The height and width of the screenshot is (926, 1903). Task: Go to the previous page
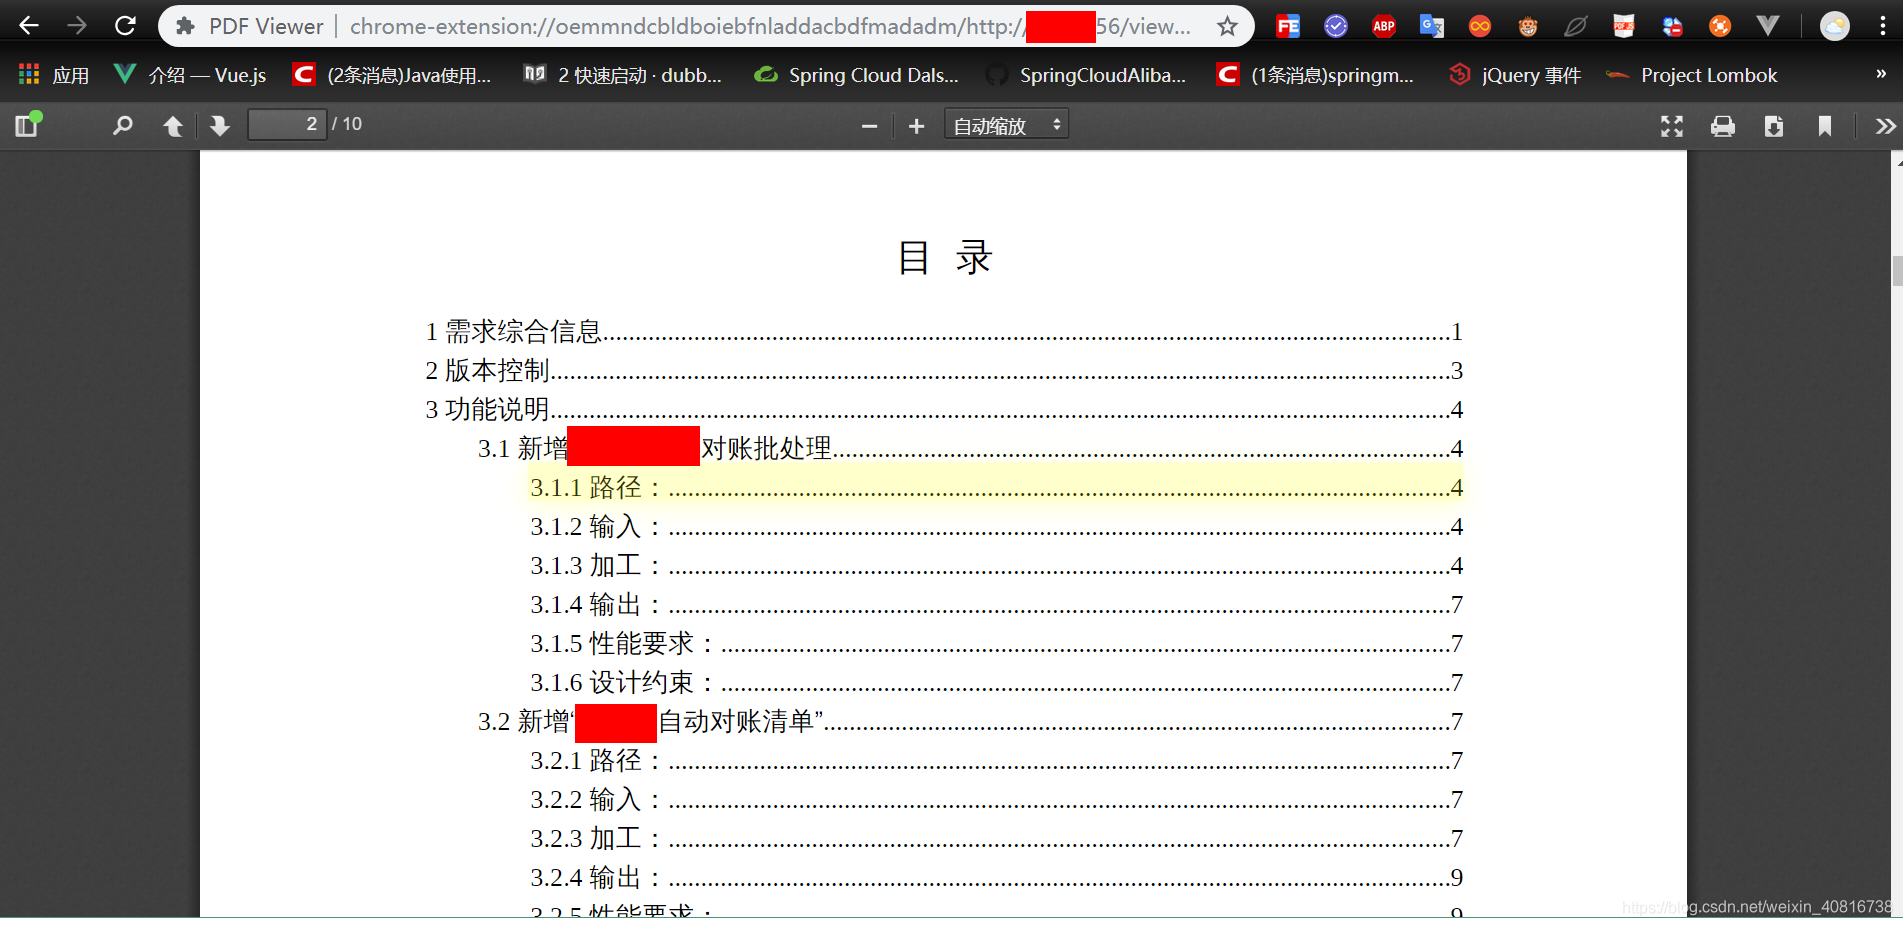click(x=172, y=125)
